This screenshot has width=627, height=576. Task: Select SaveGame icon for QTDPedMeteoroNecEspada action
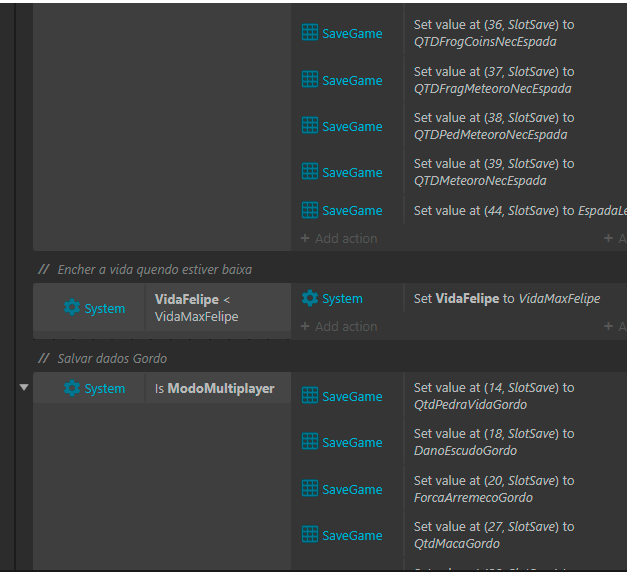[x=310, y=126]
